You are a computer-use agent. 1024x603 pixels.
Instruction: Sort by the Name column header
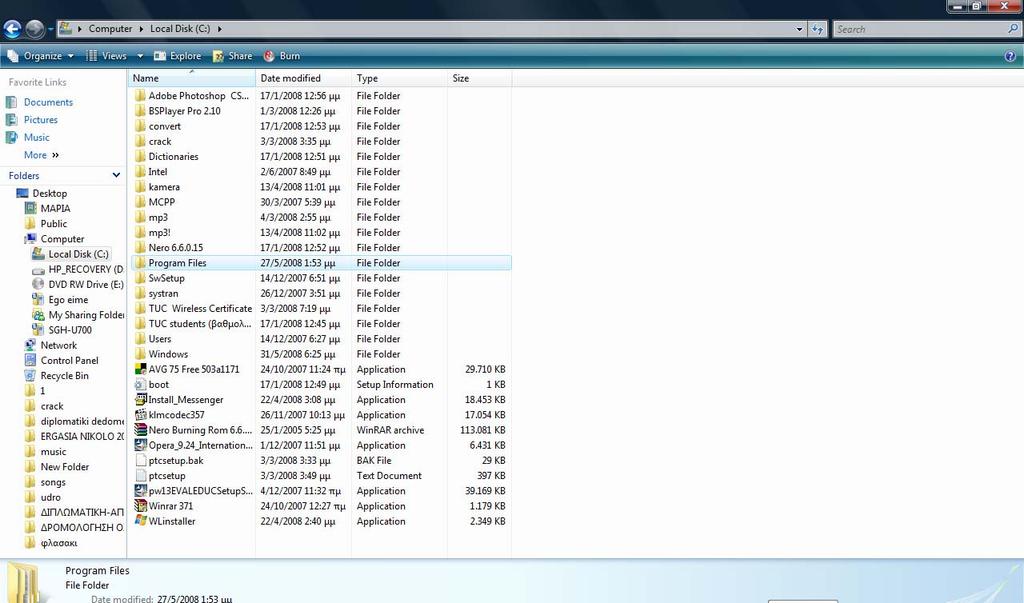click(191, 78)
